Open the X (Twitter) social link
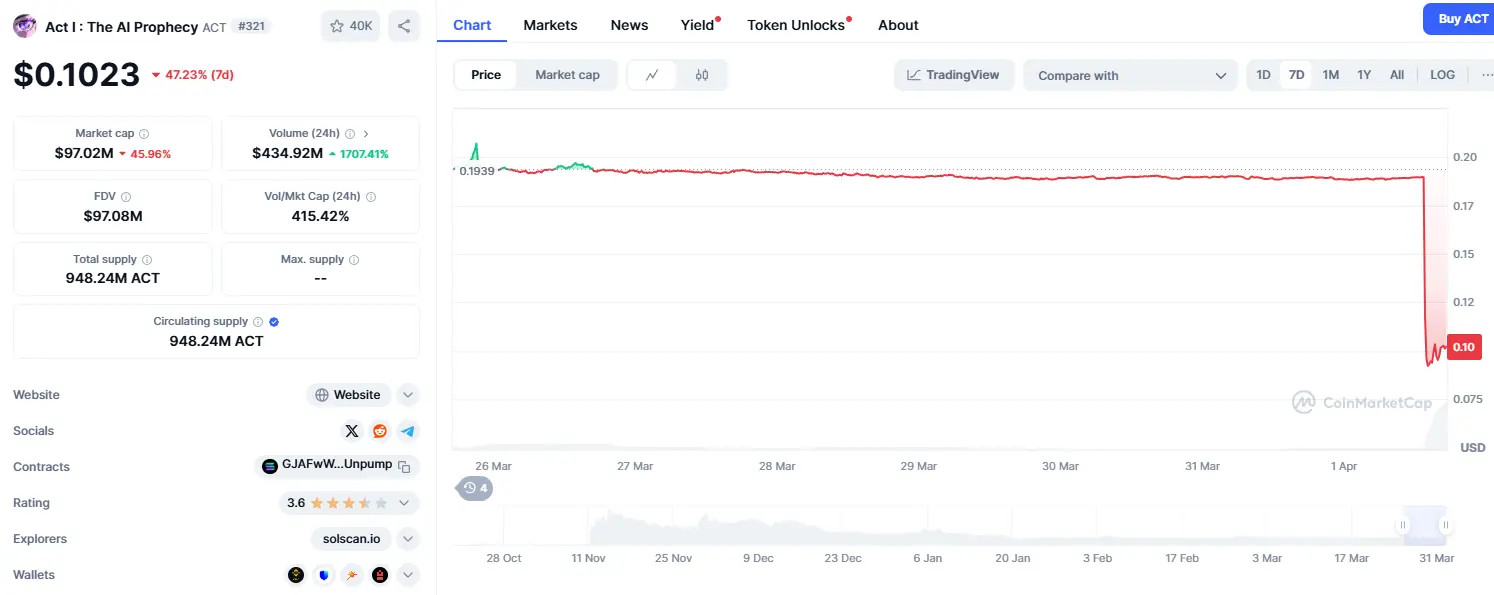The width and height of the screenshot is (1494, 595). click(352, 431)
